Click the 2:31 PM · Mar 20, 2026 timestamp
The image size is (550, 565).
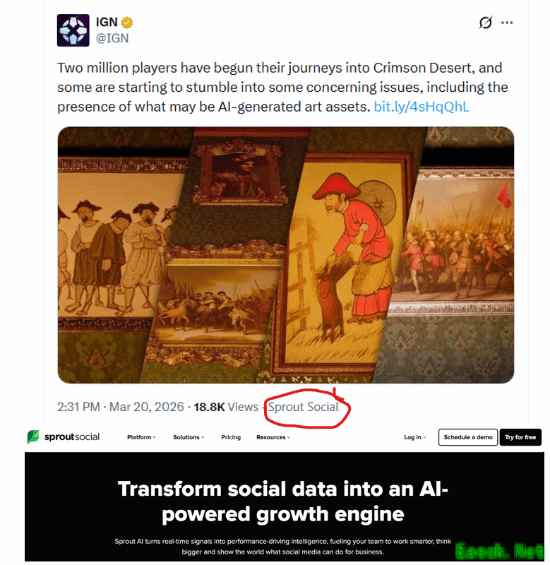[x=120, y=407]
